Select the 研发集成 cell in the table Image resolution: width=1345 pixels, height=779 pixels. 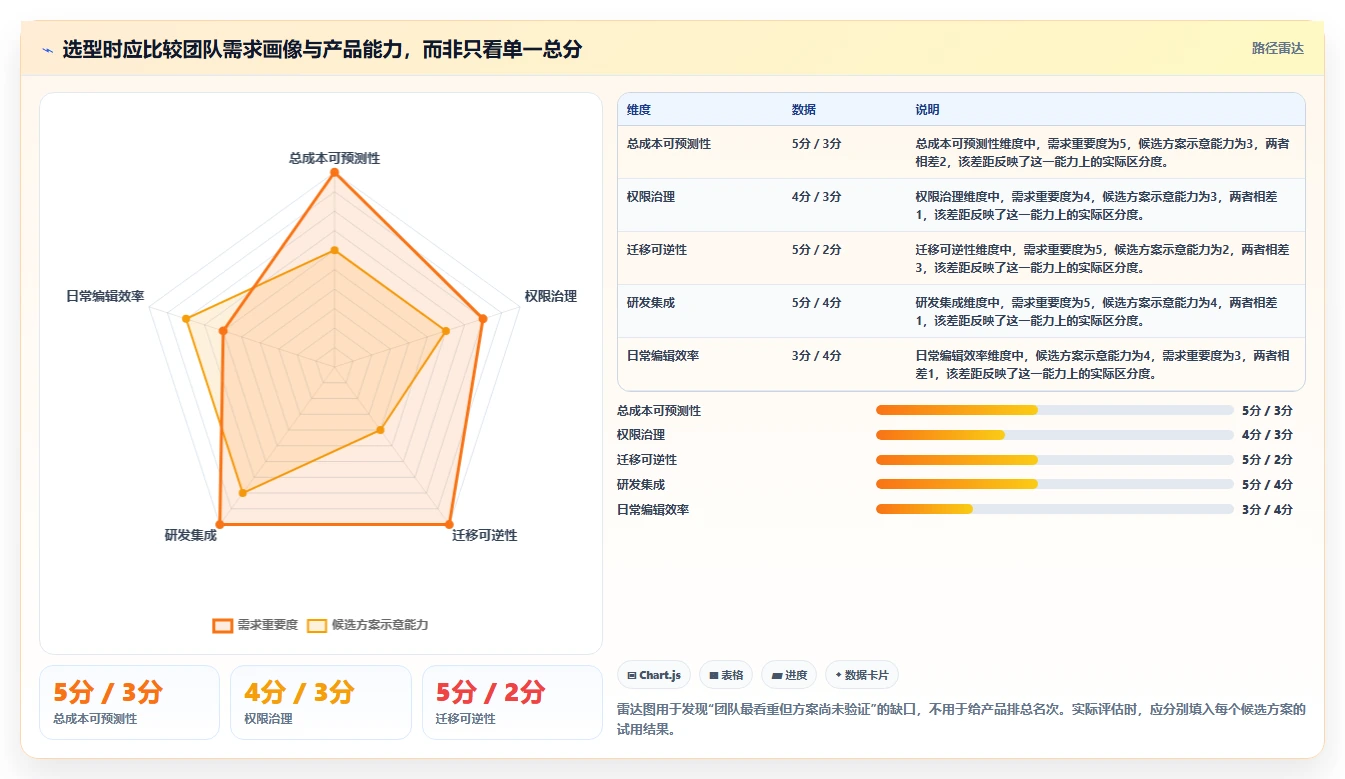point(651,303)
